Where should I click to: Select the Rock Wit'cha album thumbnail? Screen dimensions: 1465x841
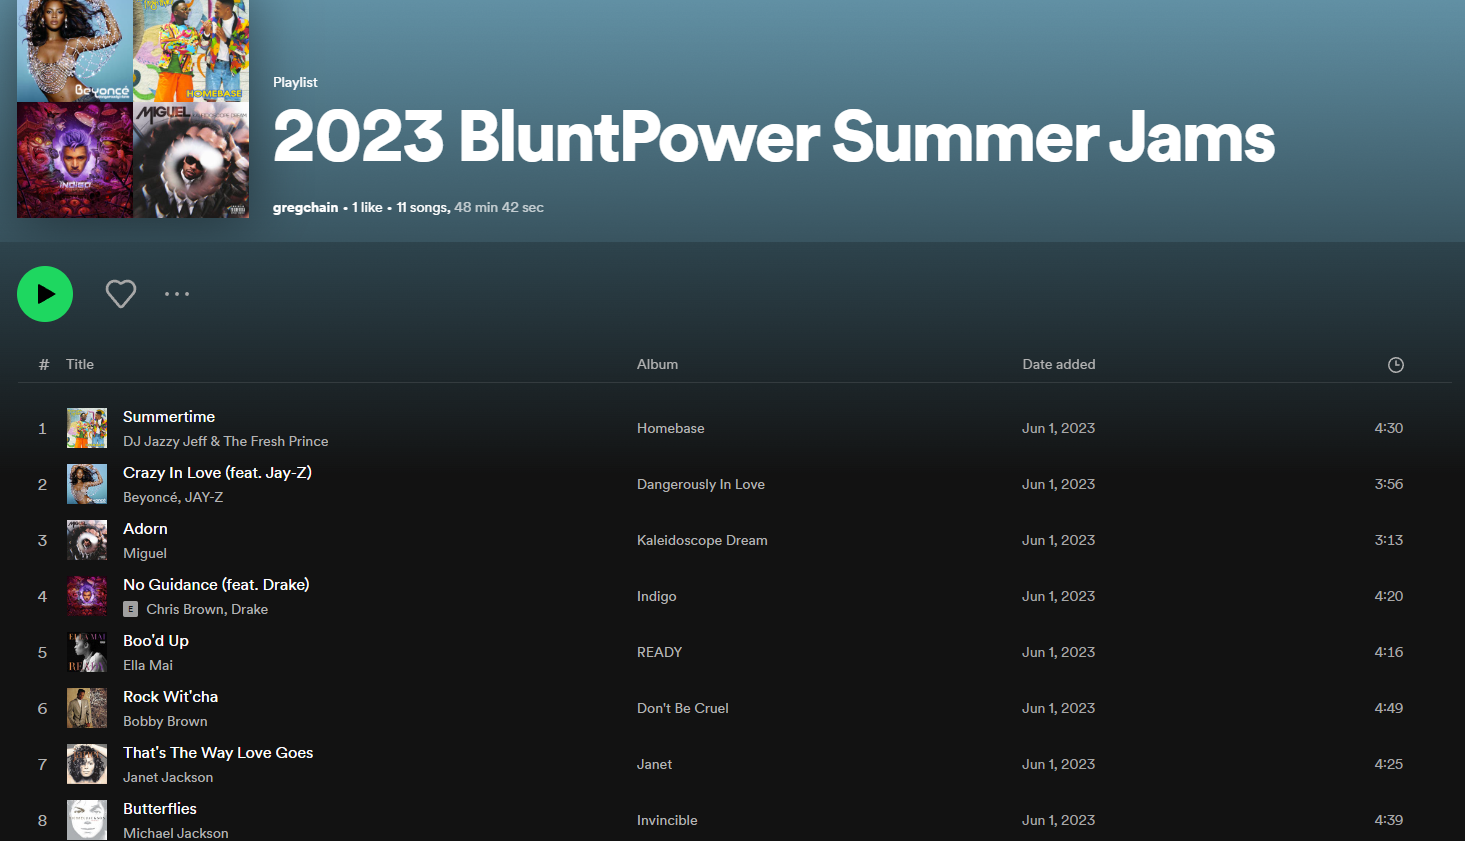(x=87, y=708)
